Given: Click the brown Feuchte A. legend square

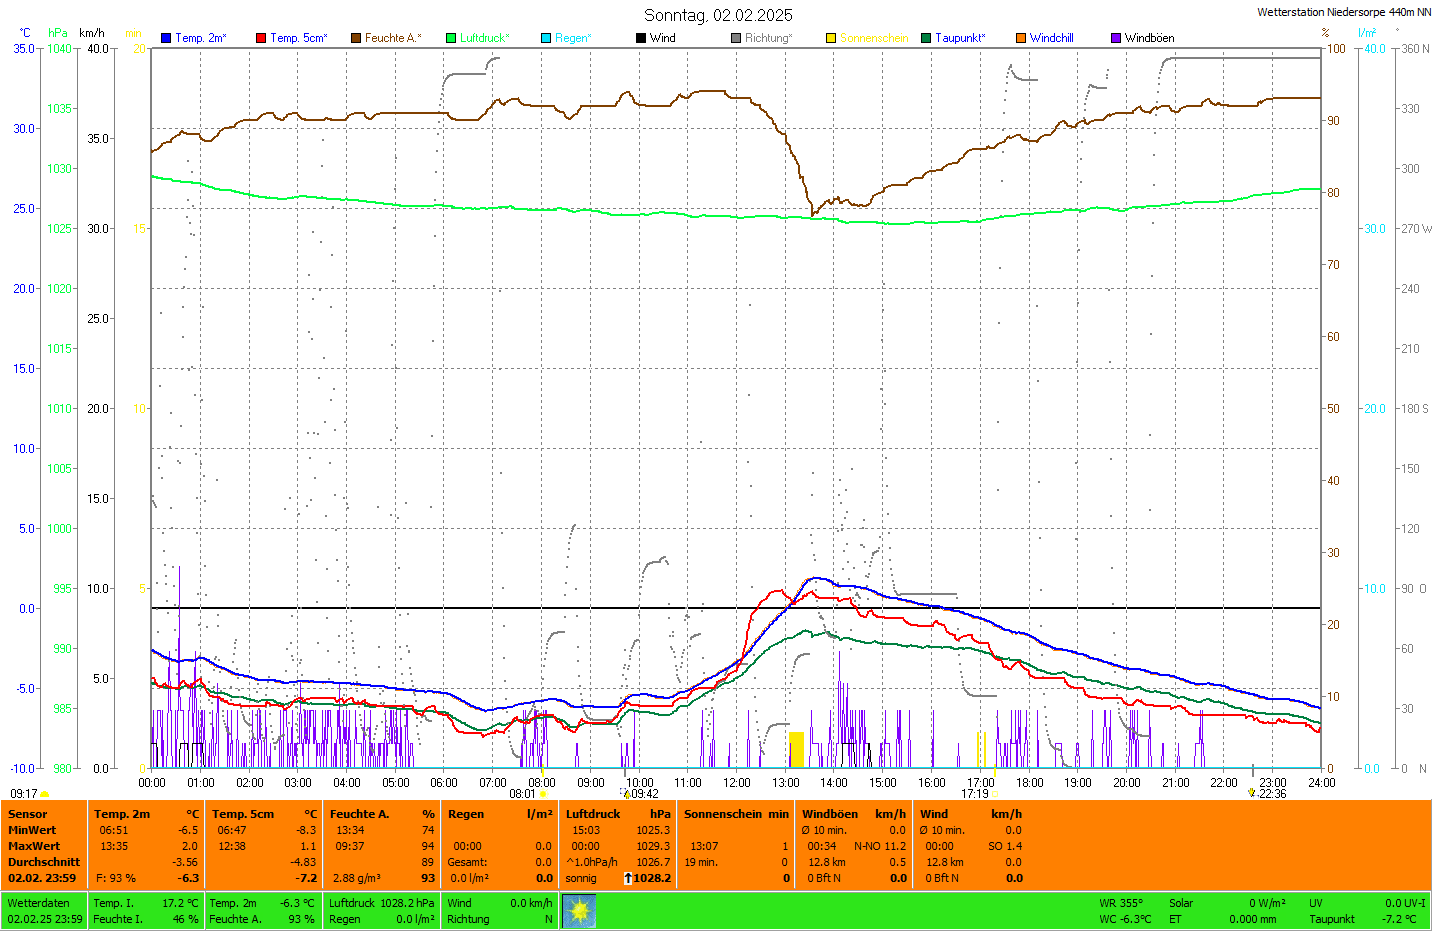Looking at the screenshot, I should [356, 38].
